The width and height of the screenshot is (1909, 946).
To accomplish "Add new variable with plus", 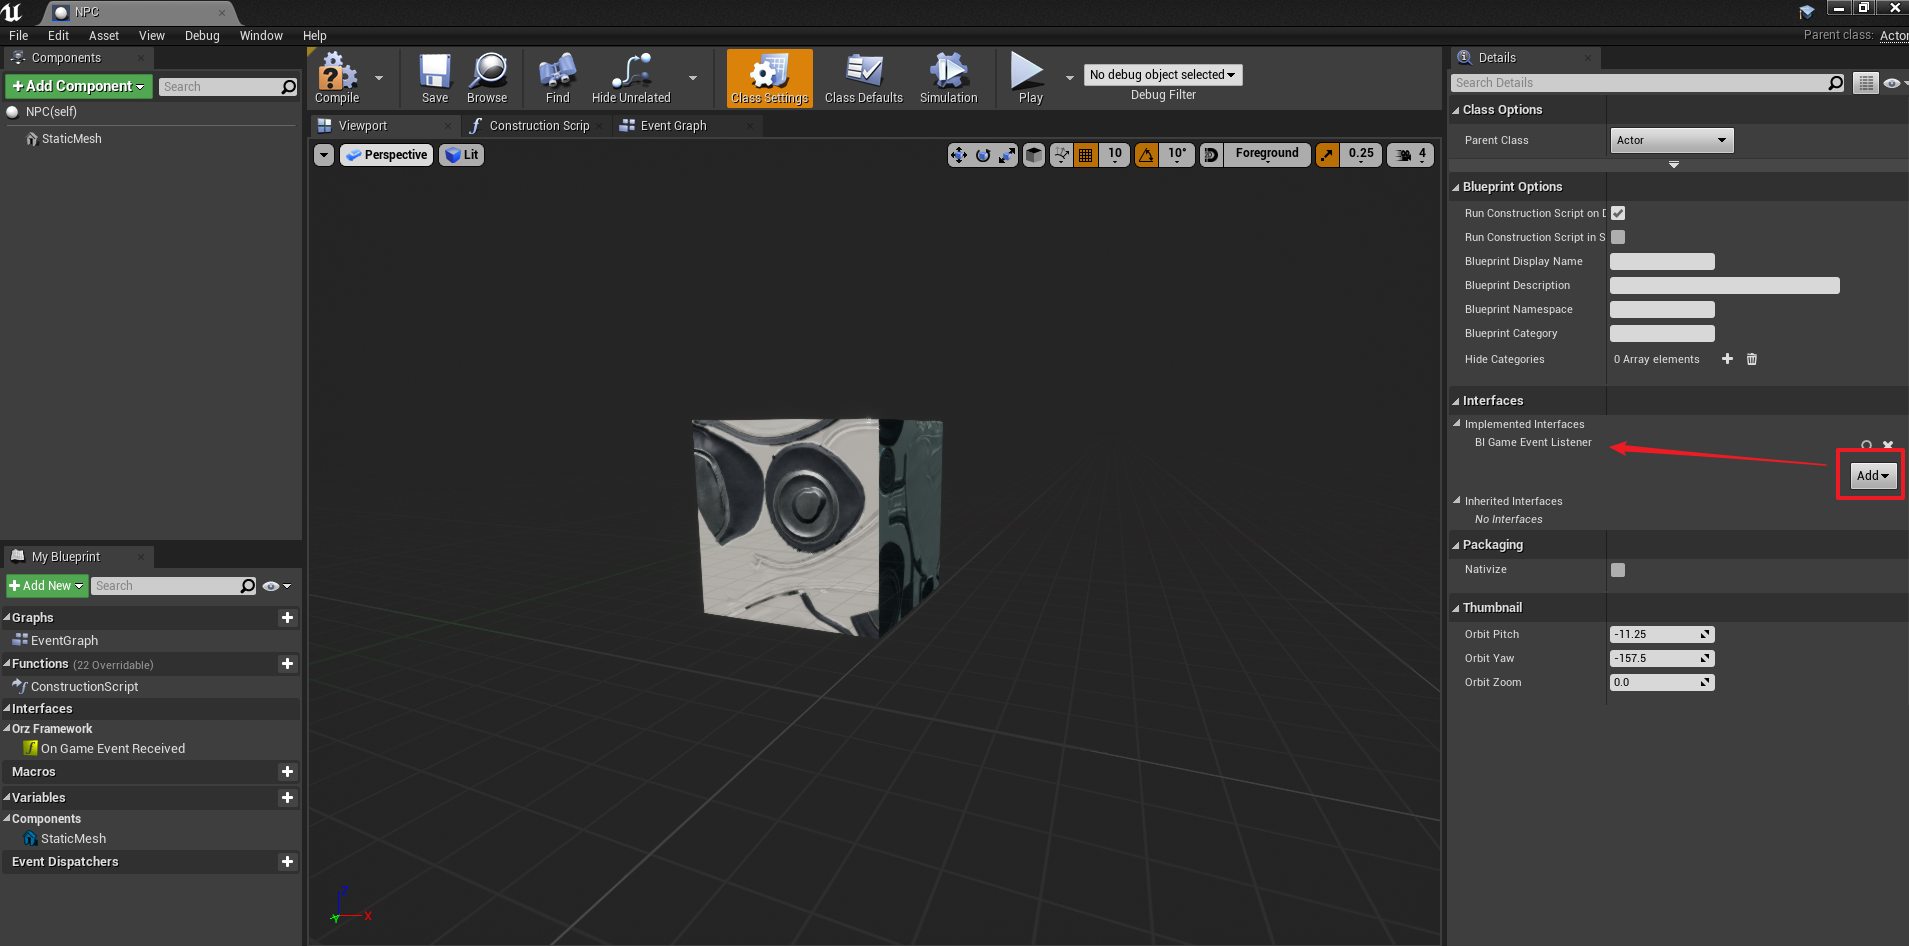I will tap(287, 798).
